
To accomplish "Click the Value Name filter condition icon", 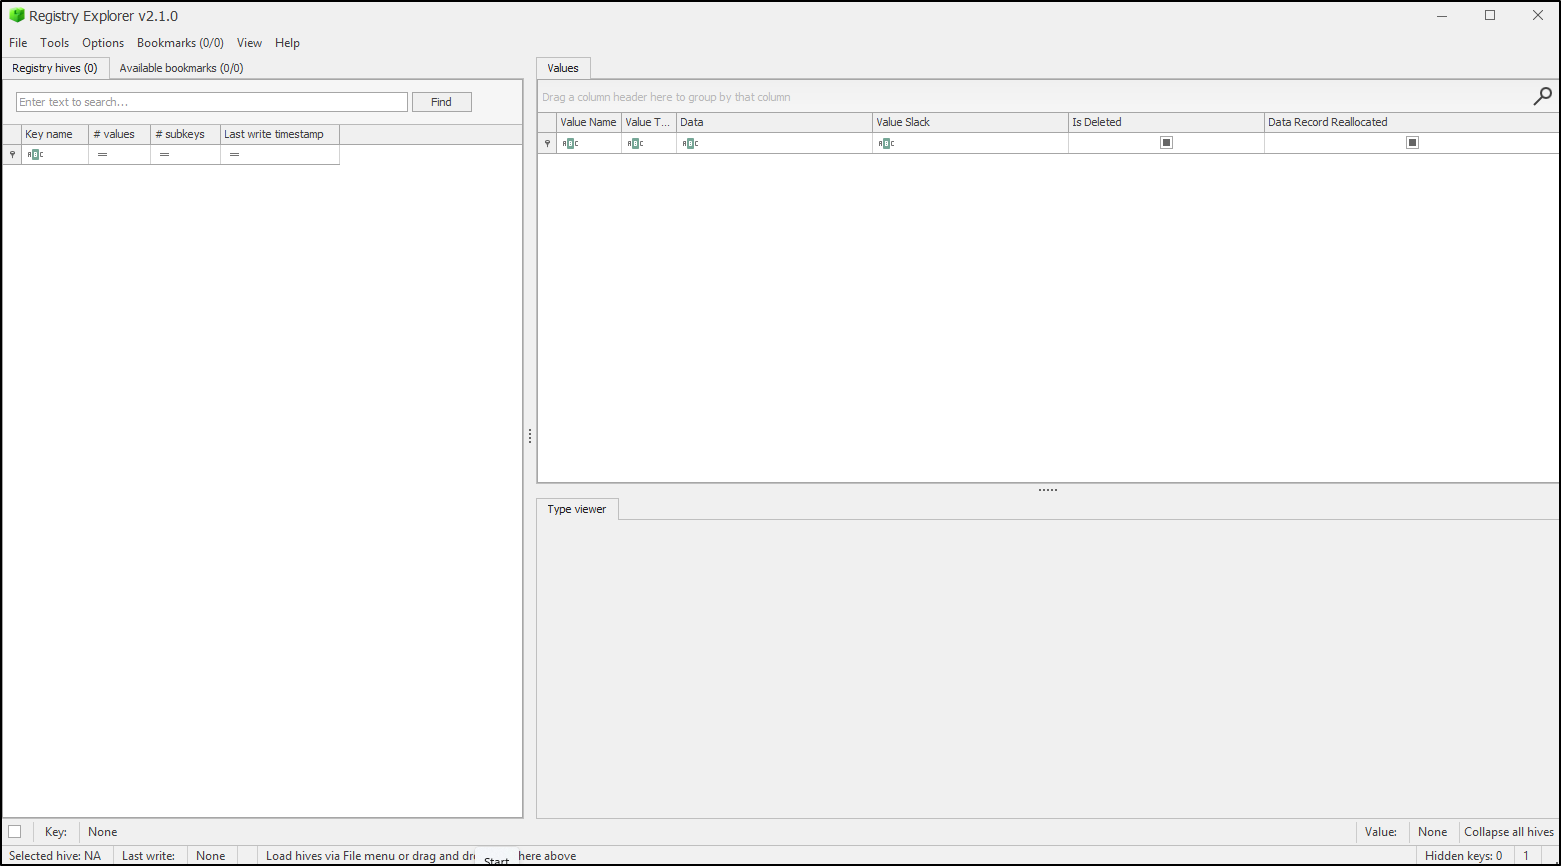I will (x=570, y=143).
